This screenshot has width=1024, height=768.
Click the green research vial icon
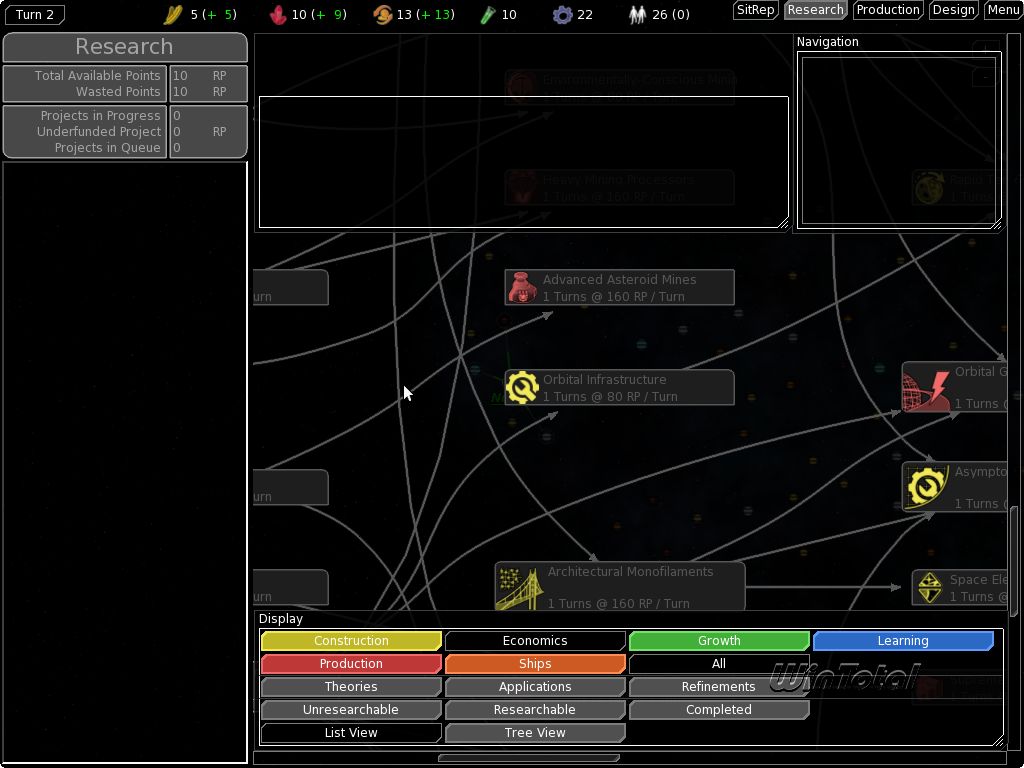(488, 14)
